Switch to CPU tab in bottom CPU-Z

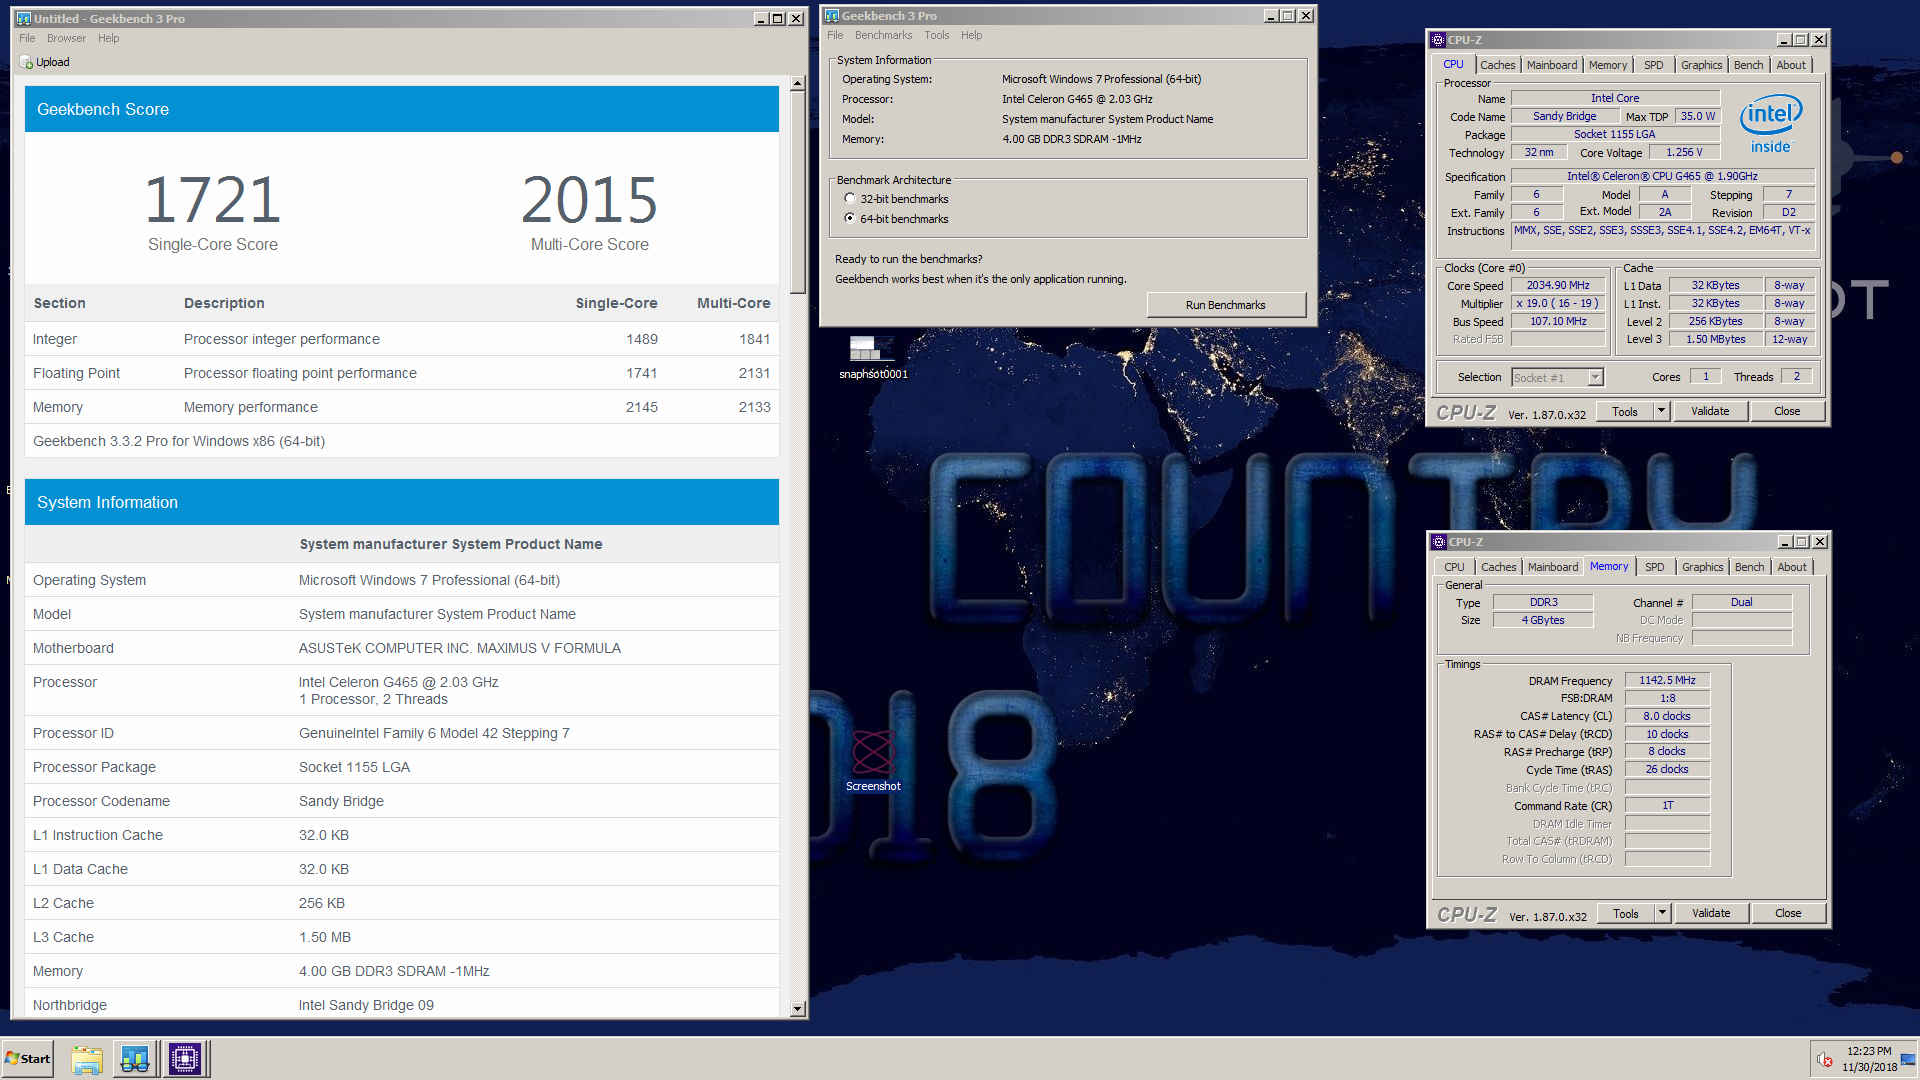[1454, 567]
